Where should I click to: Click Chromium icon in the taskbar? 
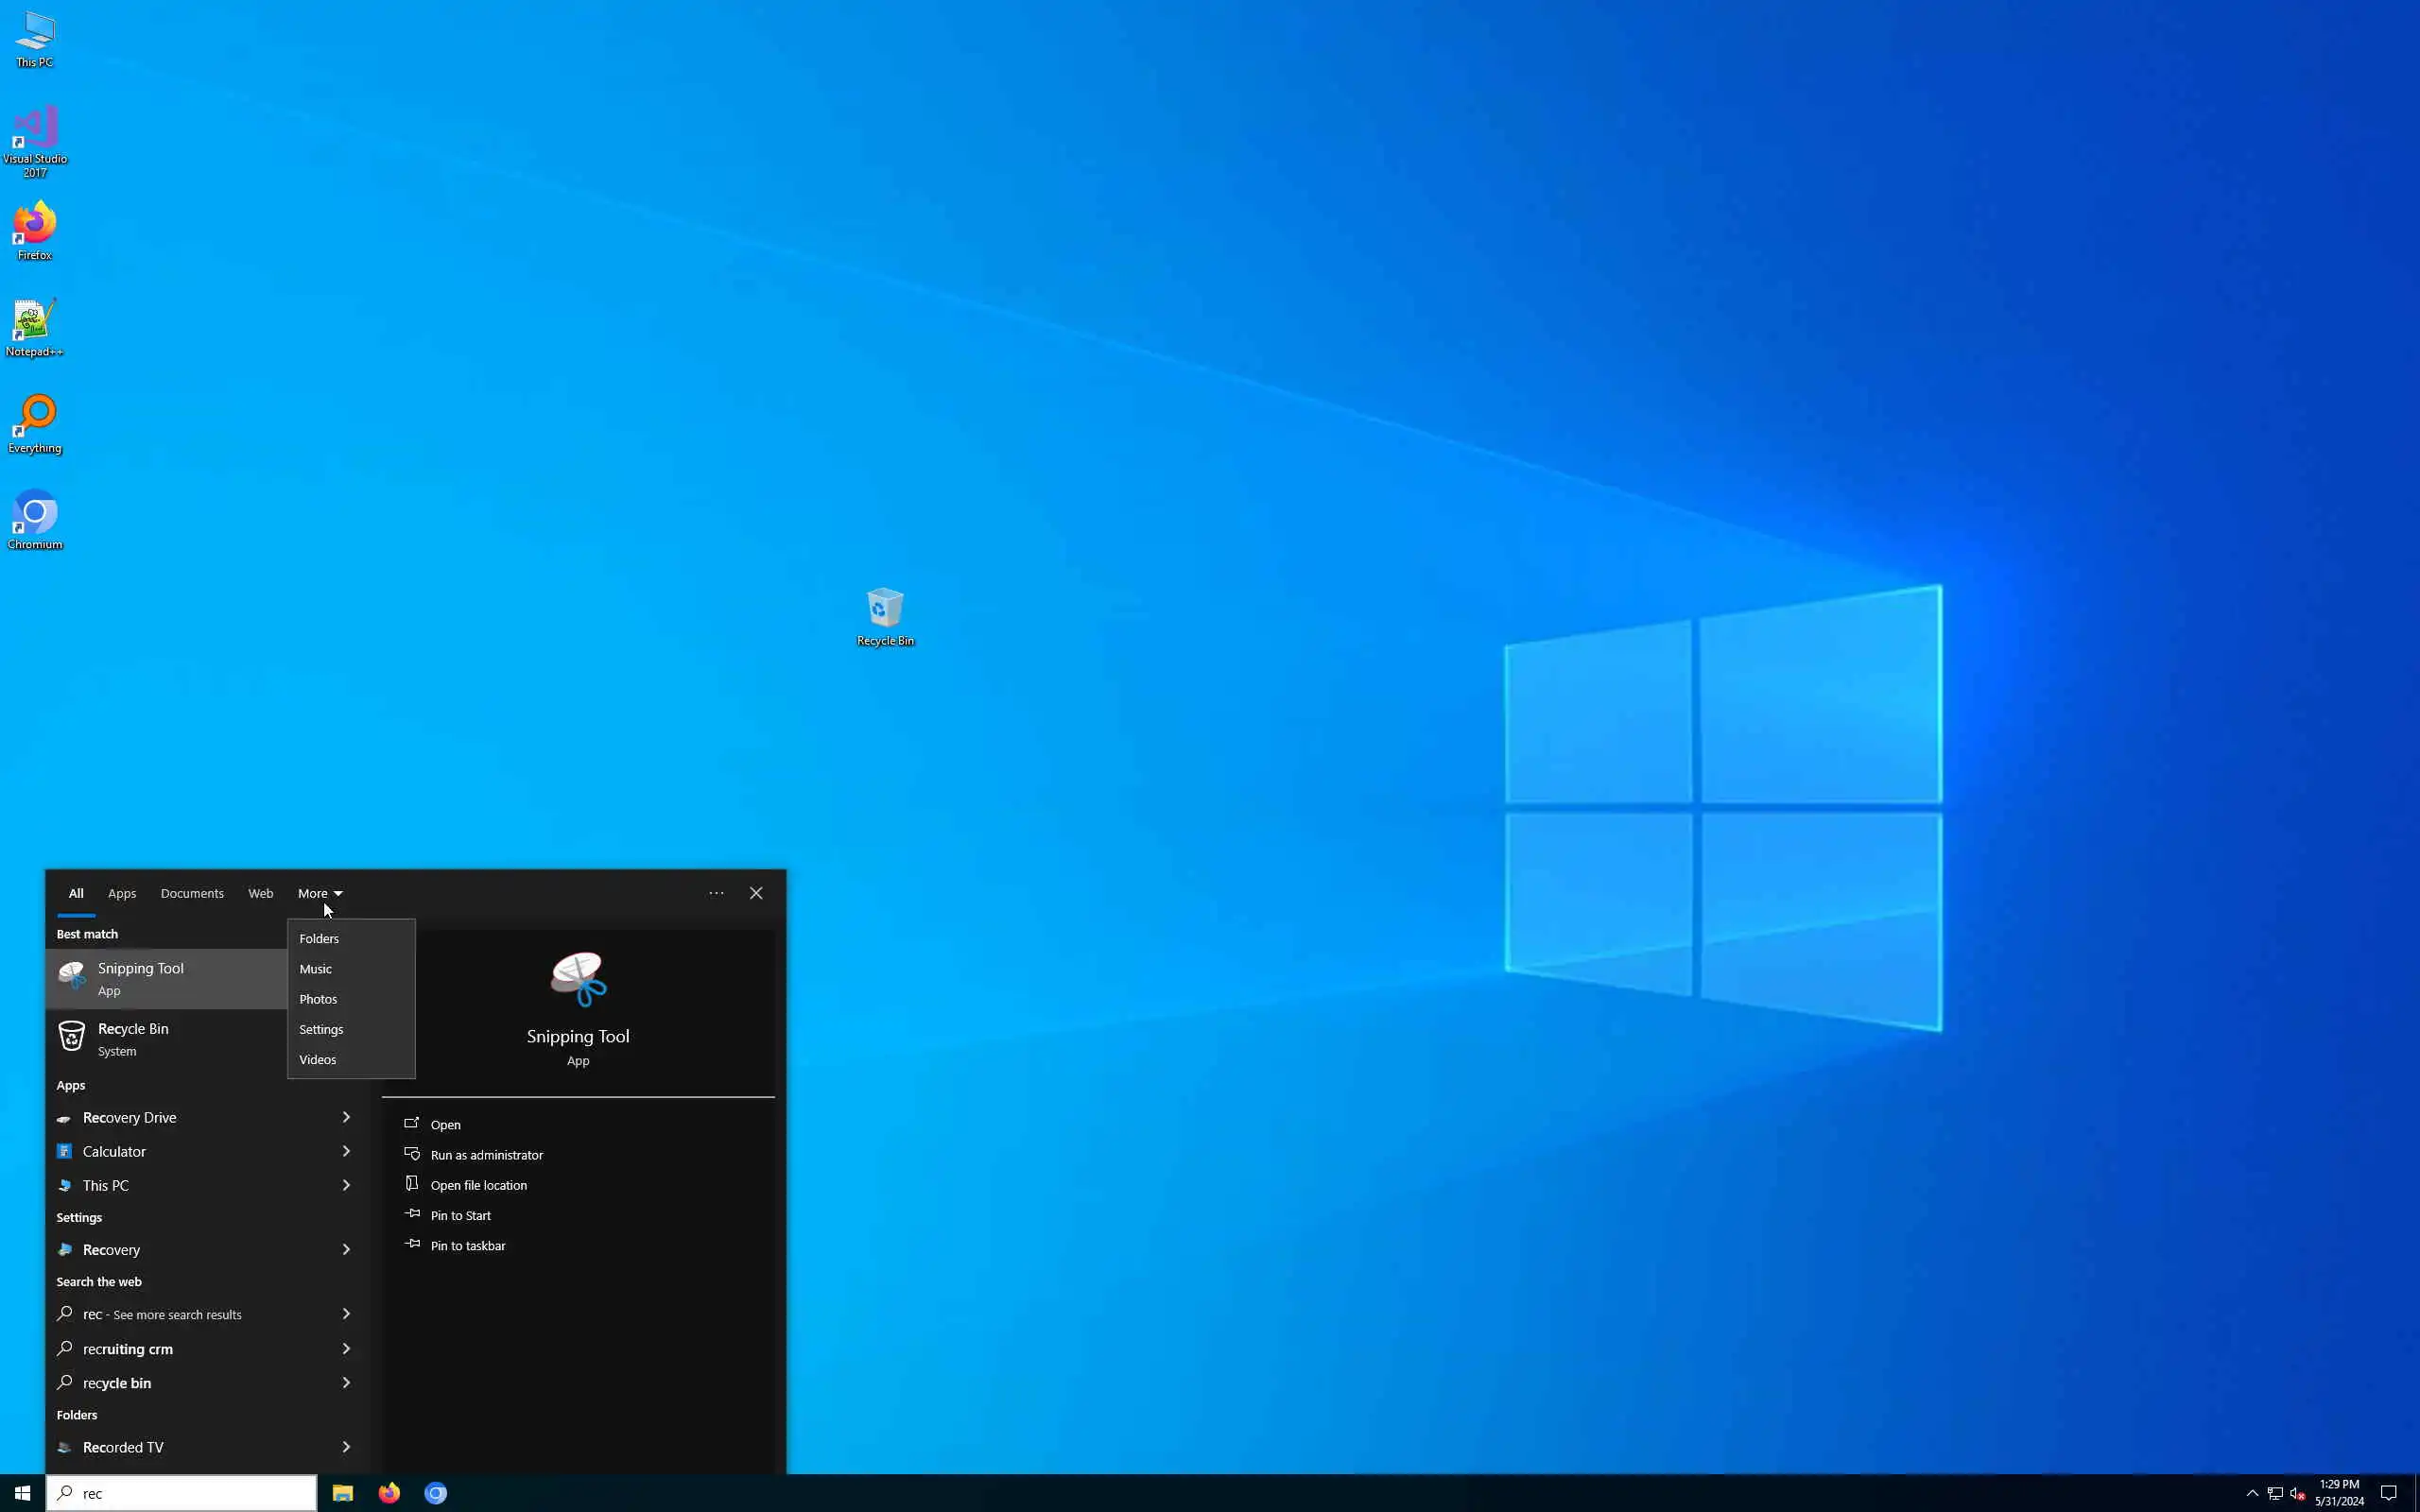pos(436,1493)
